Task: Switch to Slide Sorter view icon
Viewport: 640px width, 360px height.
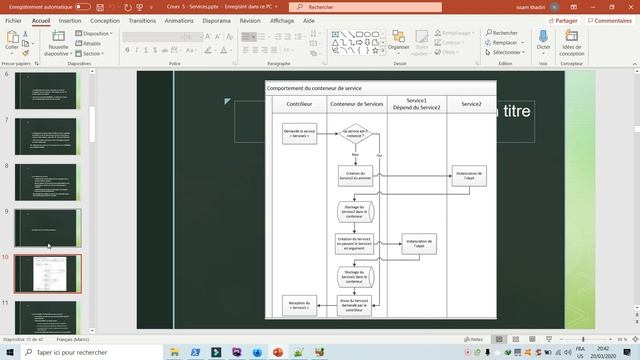Action: (x=516, y=339)
